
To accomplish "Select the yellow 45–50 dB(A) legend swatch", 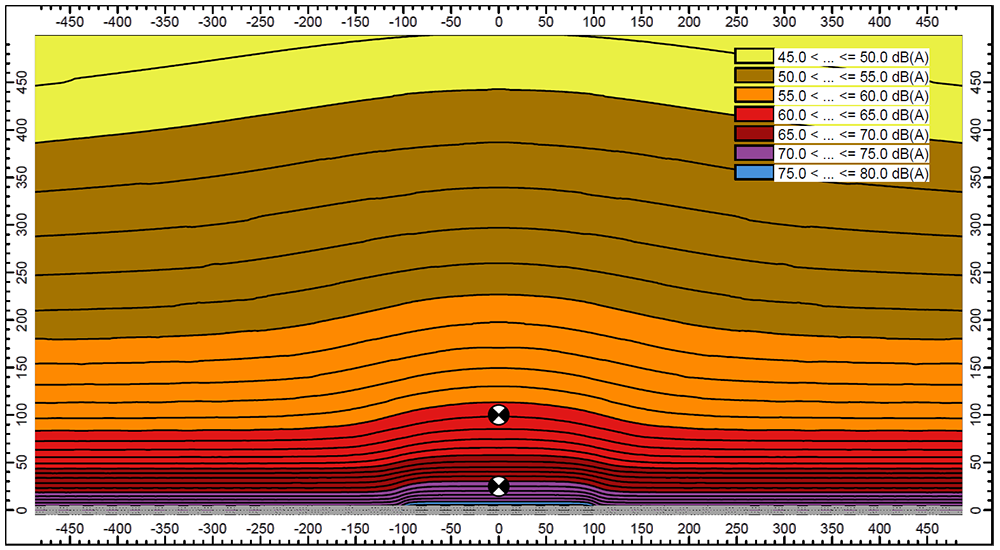I will [x=753, y=58].
